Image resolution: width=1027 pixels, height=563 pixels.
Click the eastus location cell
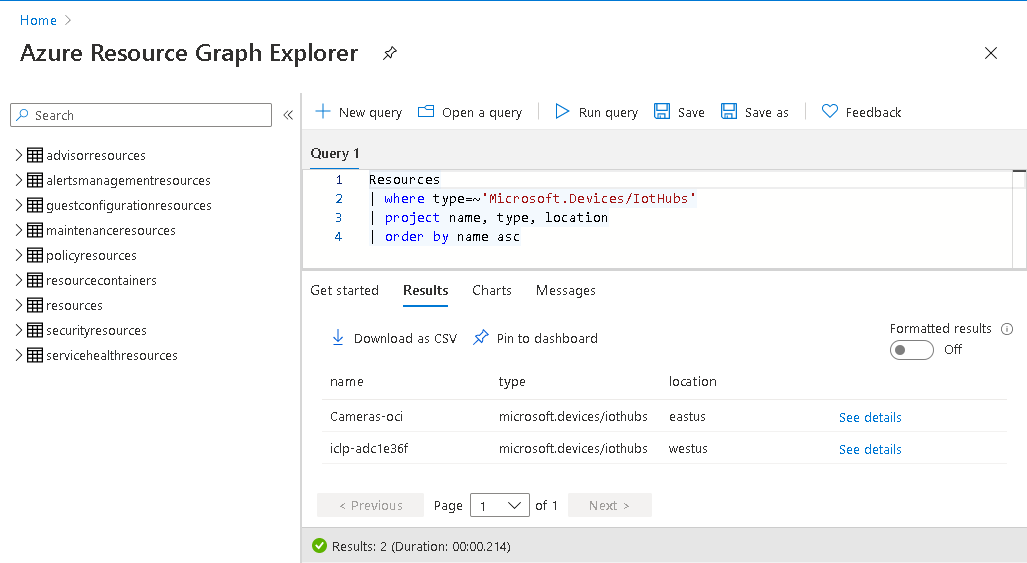(x=687, y=416)
